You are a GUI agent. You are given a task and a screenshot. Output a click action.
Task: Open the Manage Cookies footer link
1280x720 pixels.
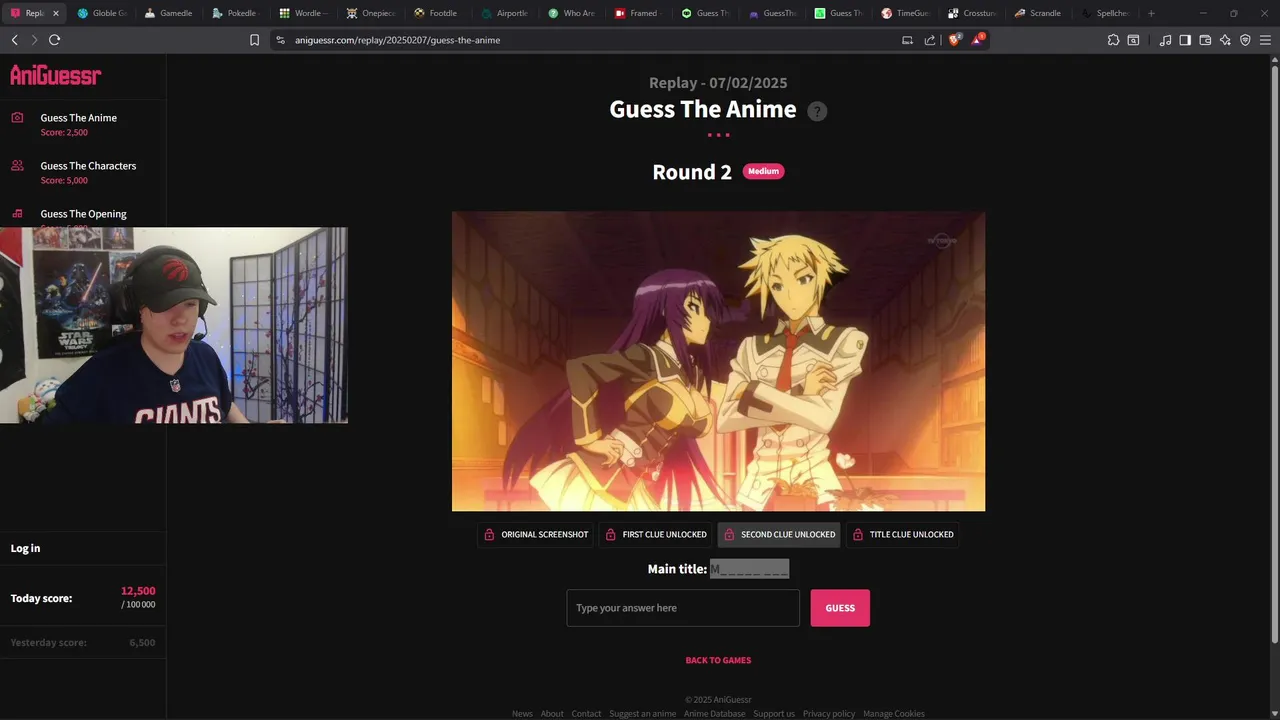(894, 713)
